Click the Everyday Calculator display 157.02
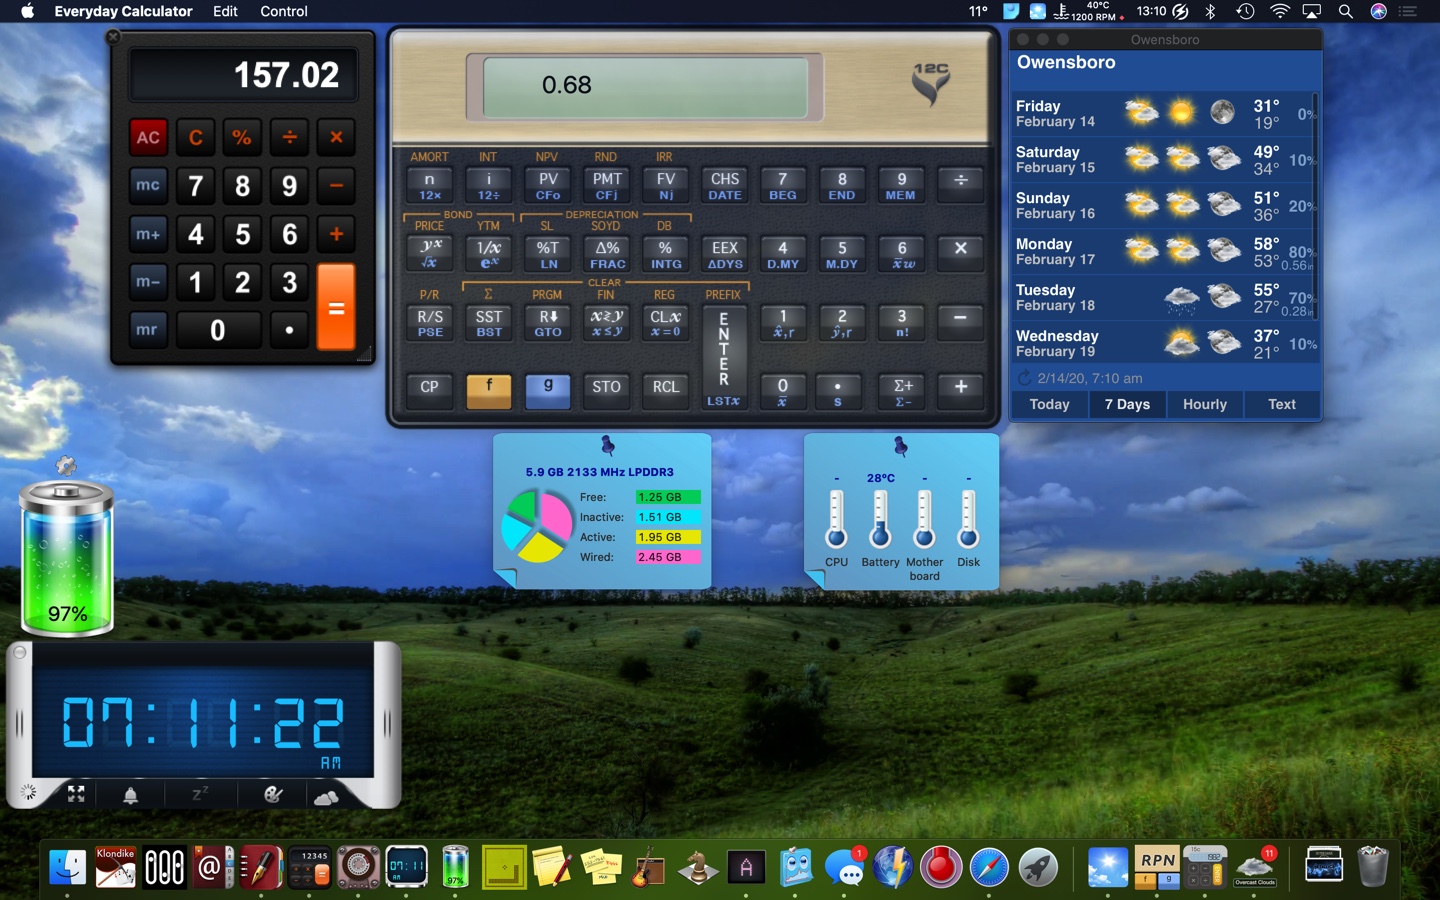1440x900 pixels. (x=243, y=75)
